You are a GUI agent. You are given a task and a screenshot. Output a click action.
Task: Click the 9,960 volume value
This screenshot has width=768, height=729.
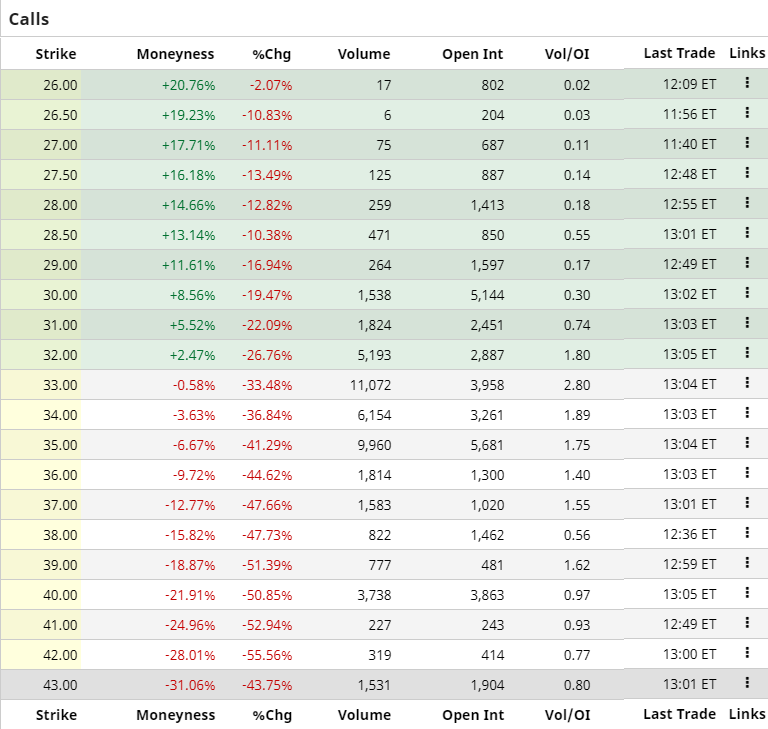(x=374, y=445)
